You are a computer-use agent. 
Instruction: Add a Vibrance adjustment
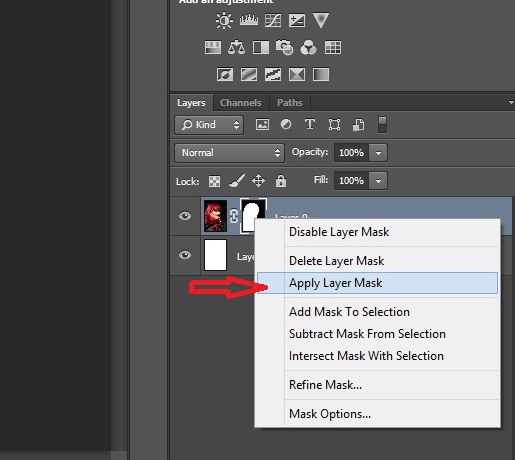(x=321, y=20)
